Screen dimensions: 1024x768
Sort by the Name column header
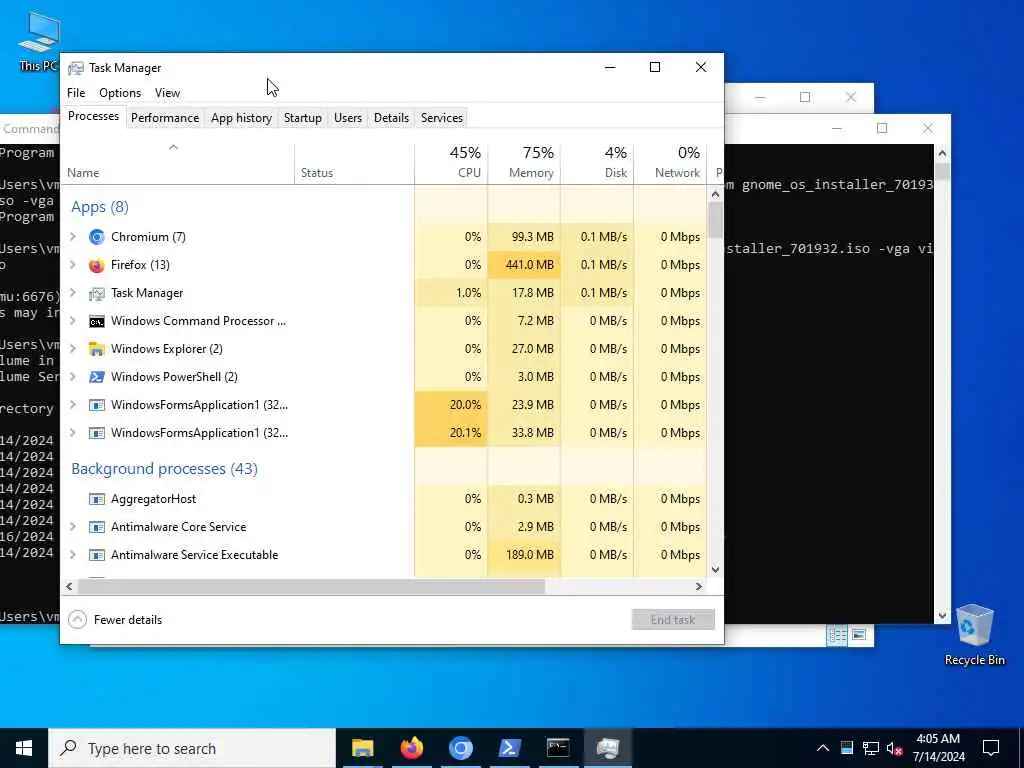(x=177, y=163)
